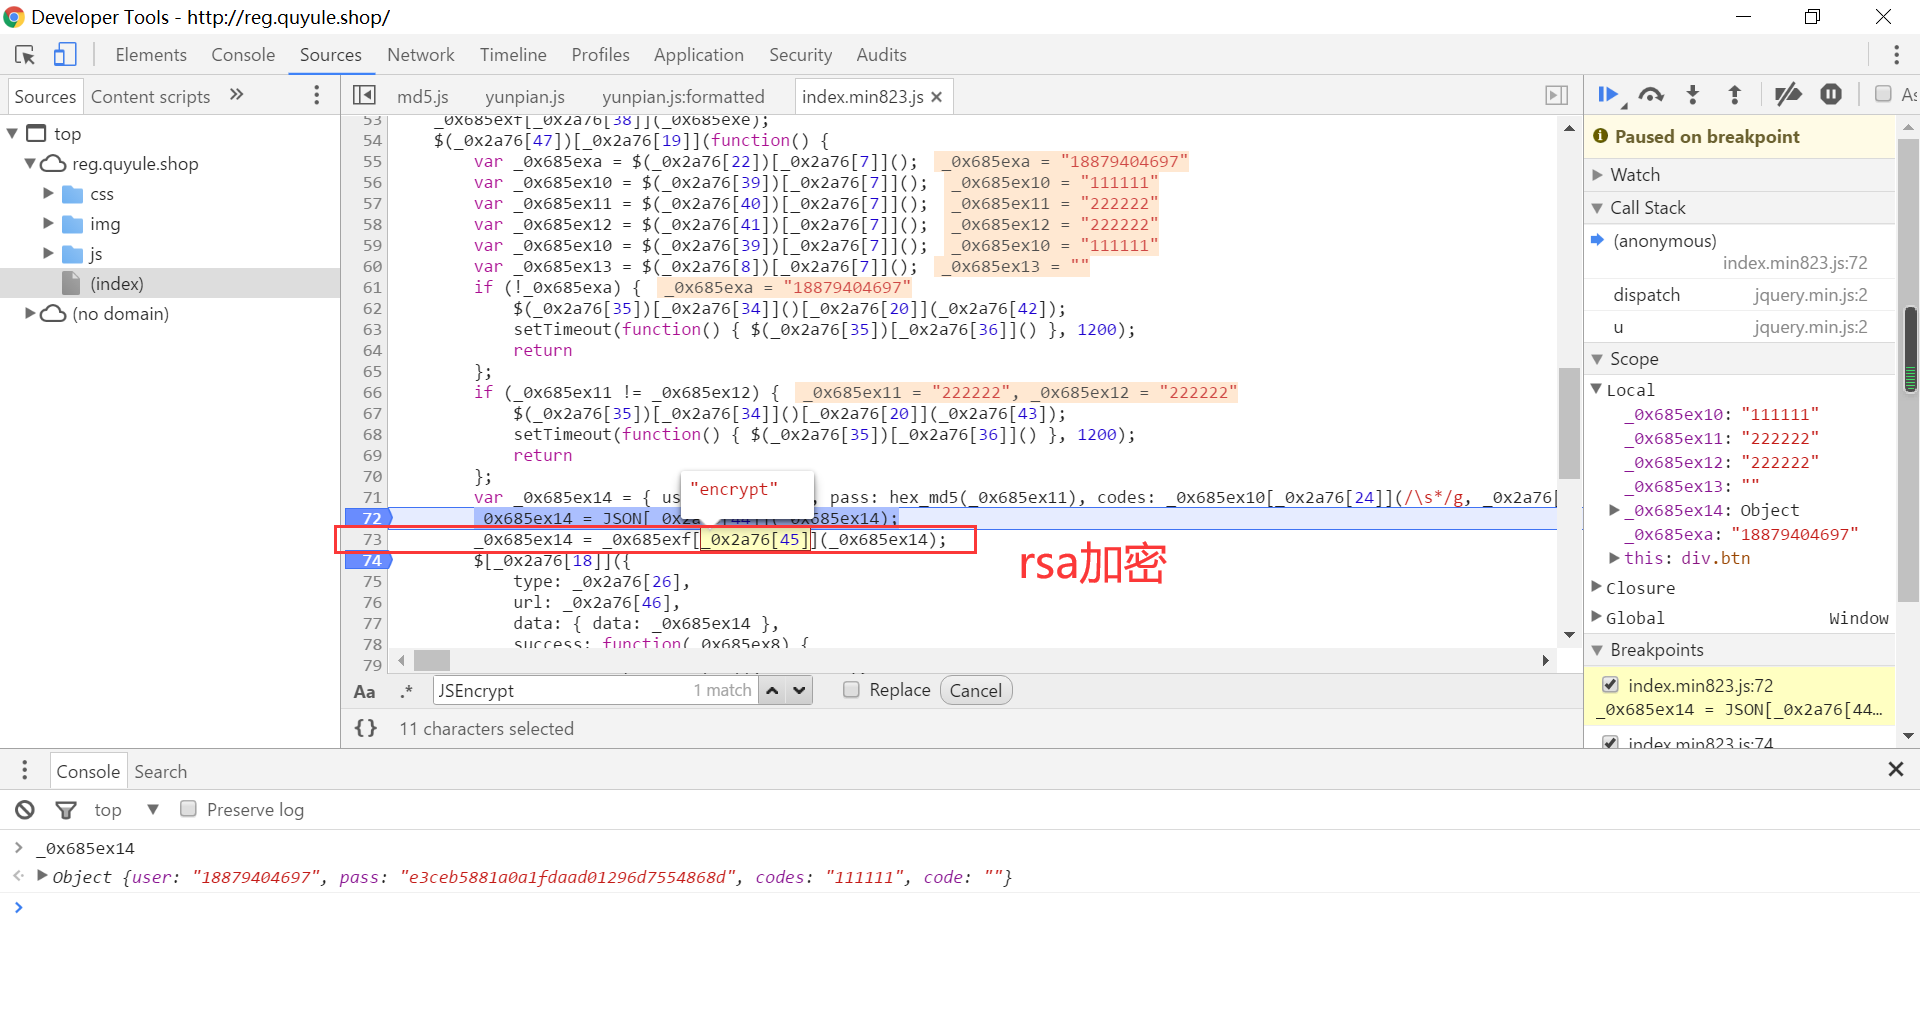The width and height of the screenshot is (1920, 1020).
Task: Toggle regular expression search
Action: click(407, 691)
